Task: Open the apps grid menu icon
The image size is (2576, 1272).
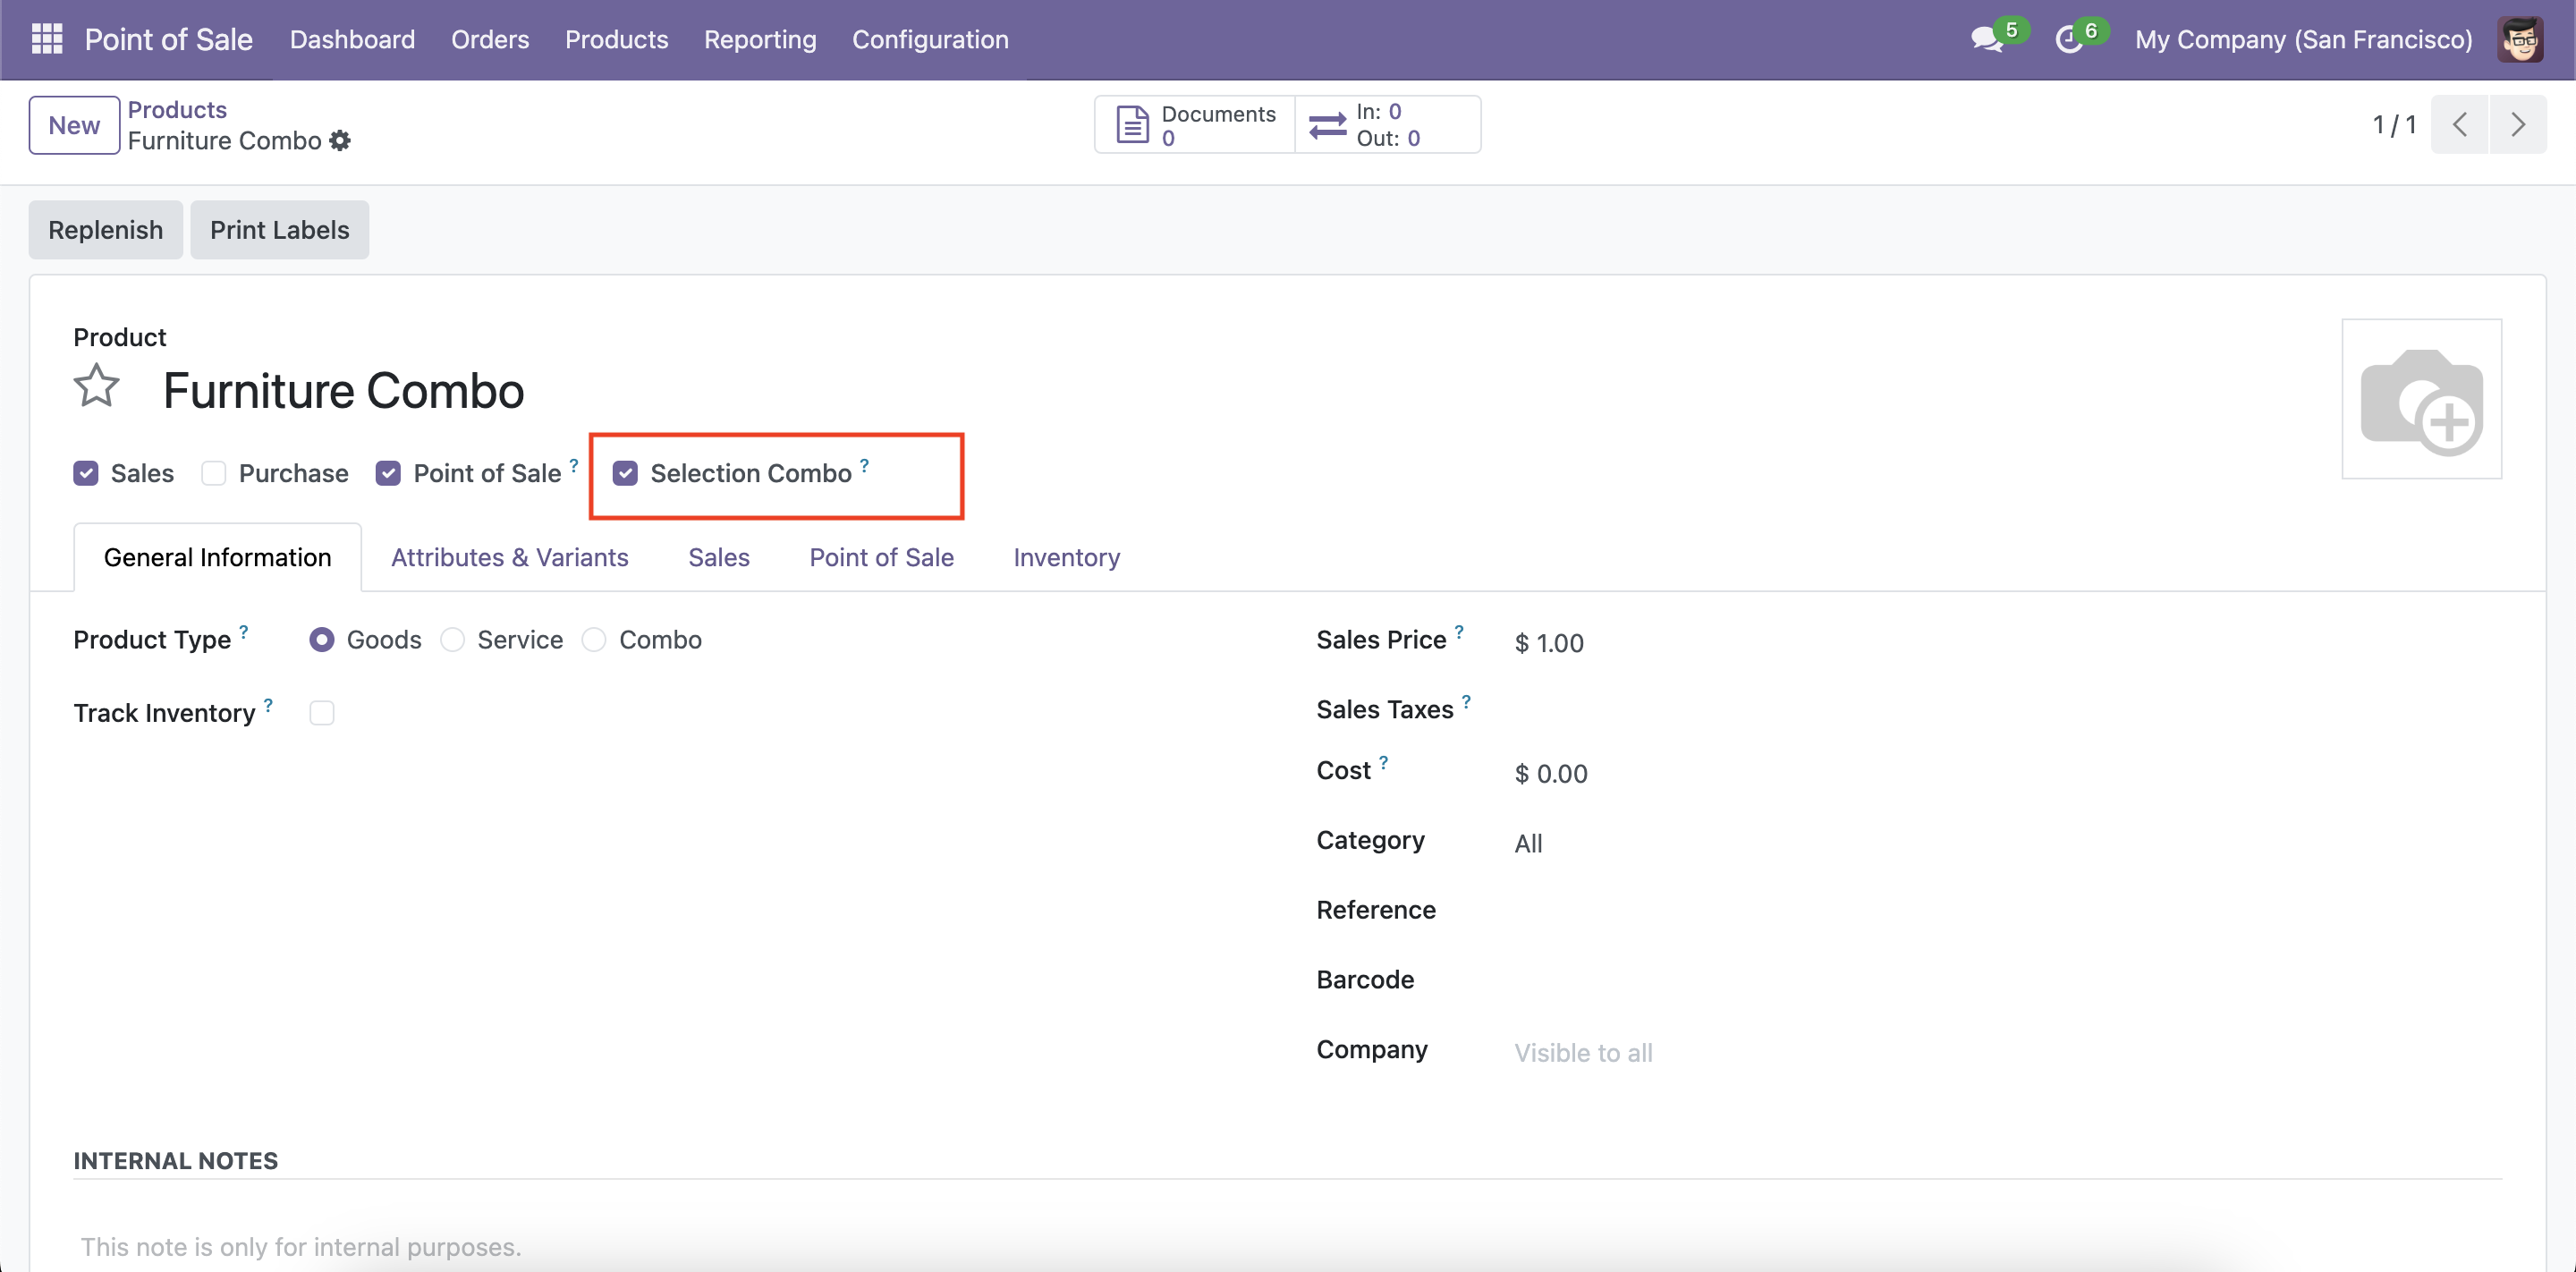Action: point(46,39)
